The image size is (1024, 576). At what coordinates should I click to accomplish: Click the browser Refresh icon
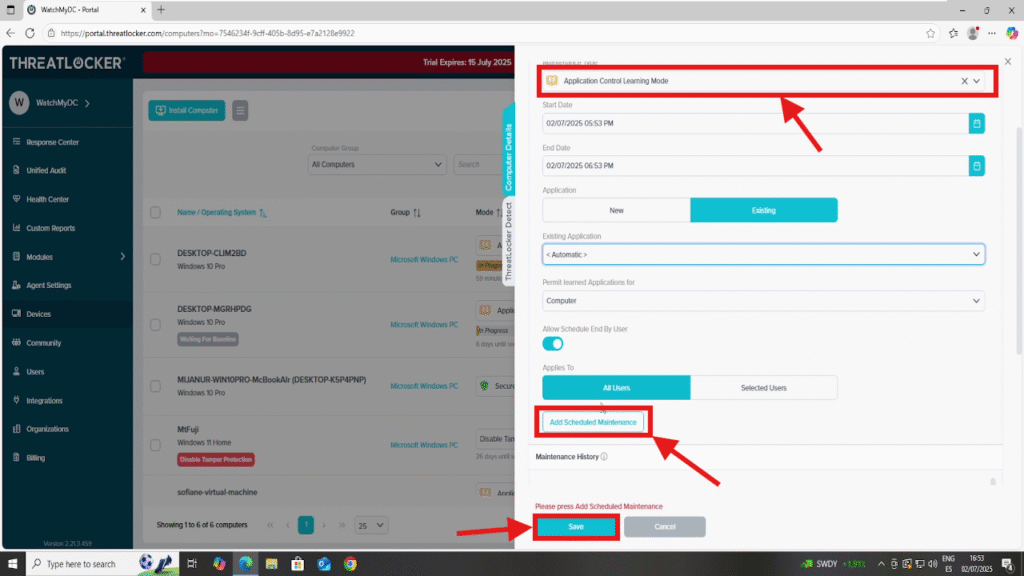[x=30, y=33]
